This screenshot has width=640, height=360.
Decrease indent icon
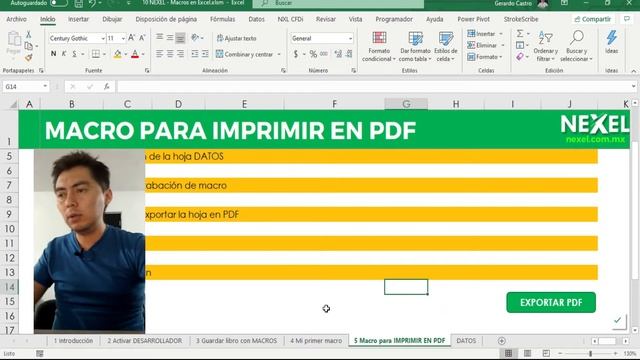(195, 54)
